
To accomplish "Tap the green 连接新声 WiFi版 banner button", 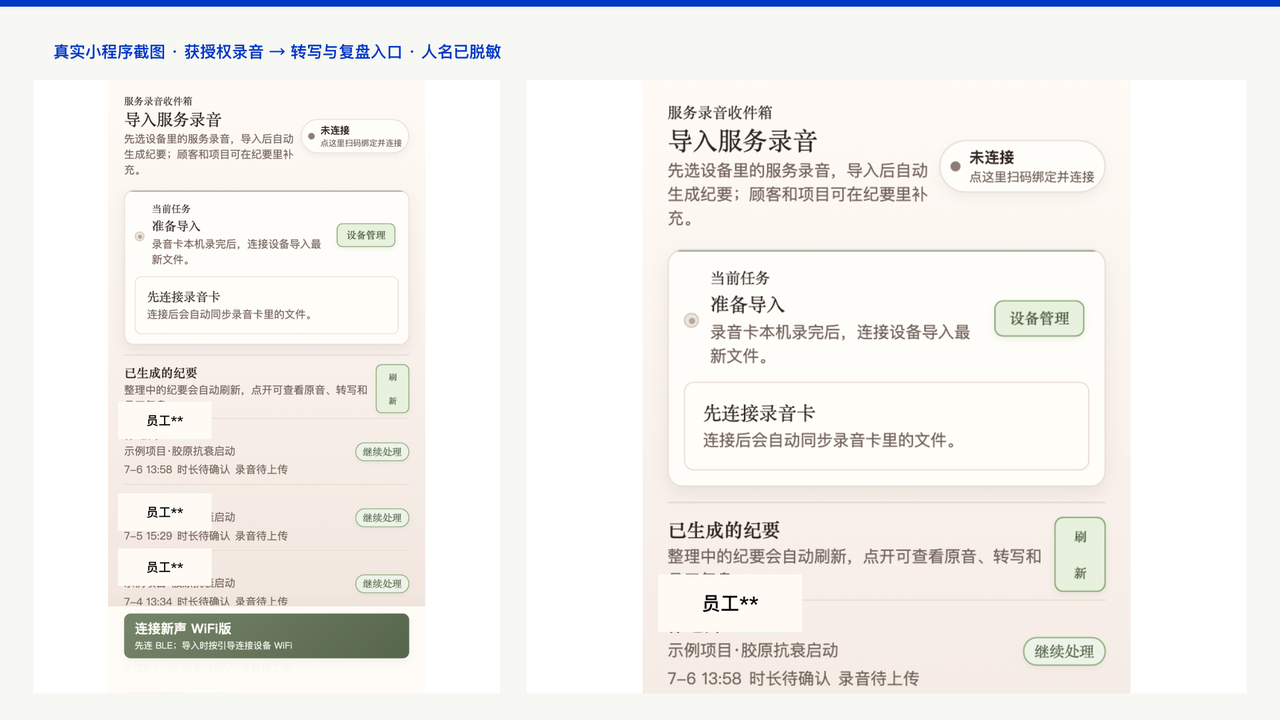I will [266, 636].
